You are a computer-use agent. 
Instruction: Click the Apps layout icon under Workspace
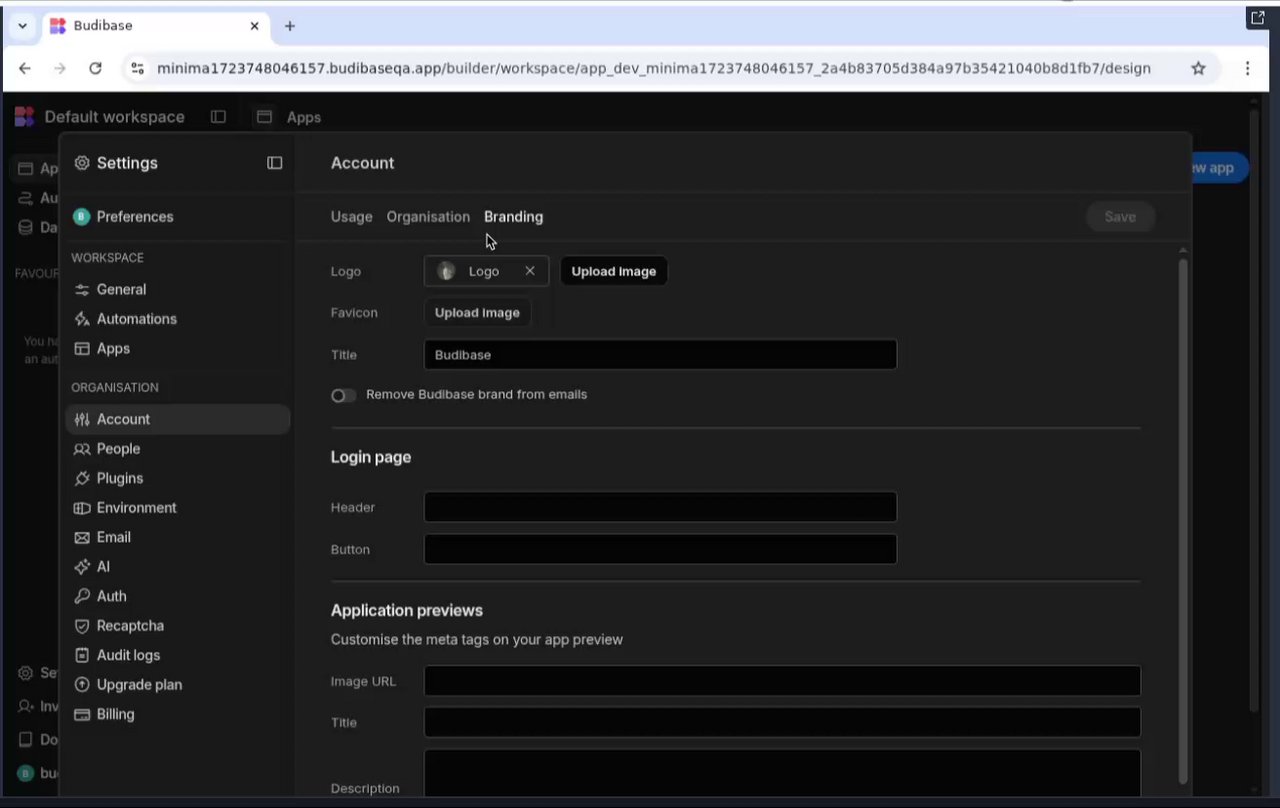(82, 349)
